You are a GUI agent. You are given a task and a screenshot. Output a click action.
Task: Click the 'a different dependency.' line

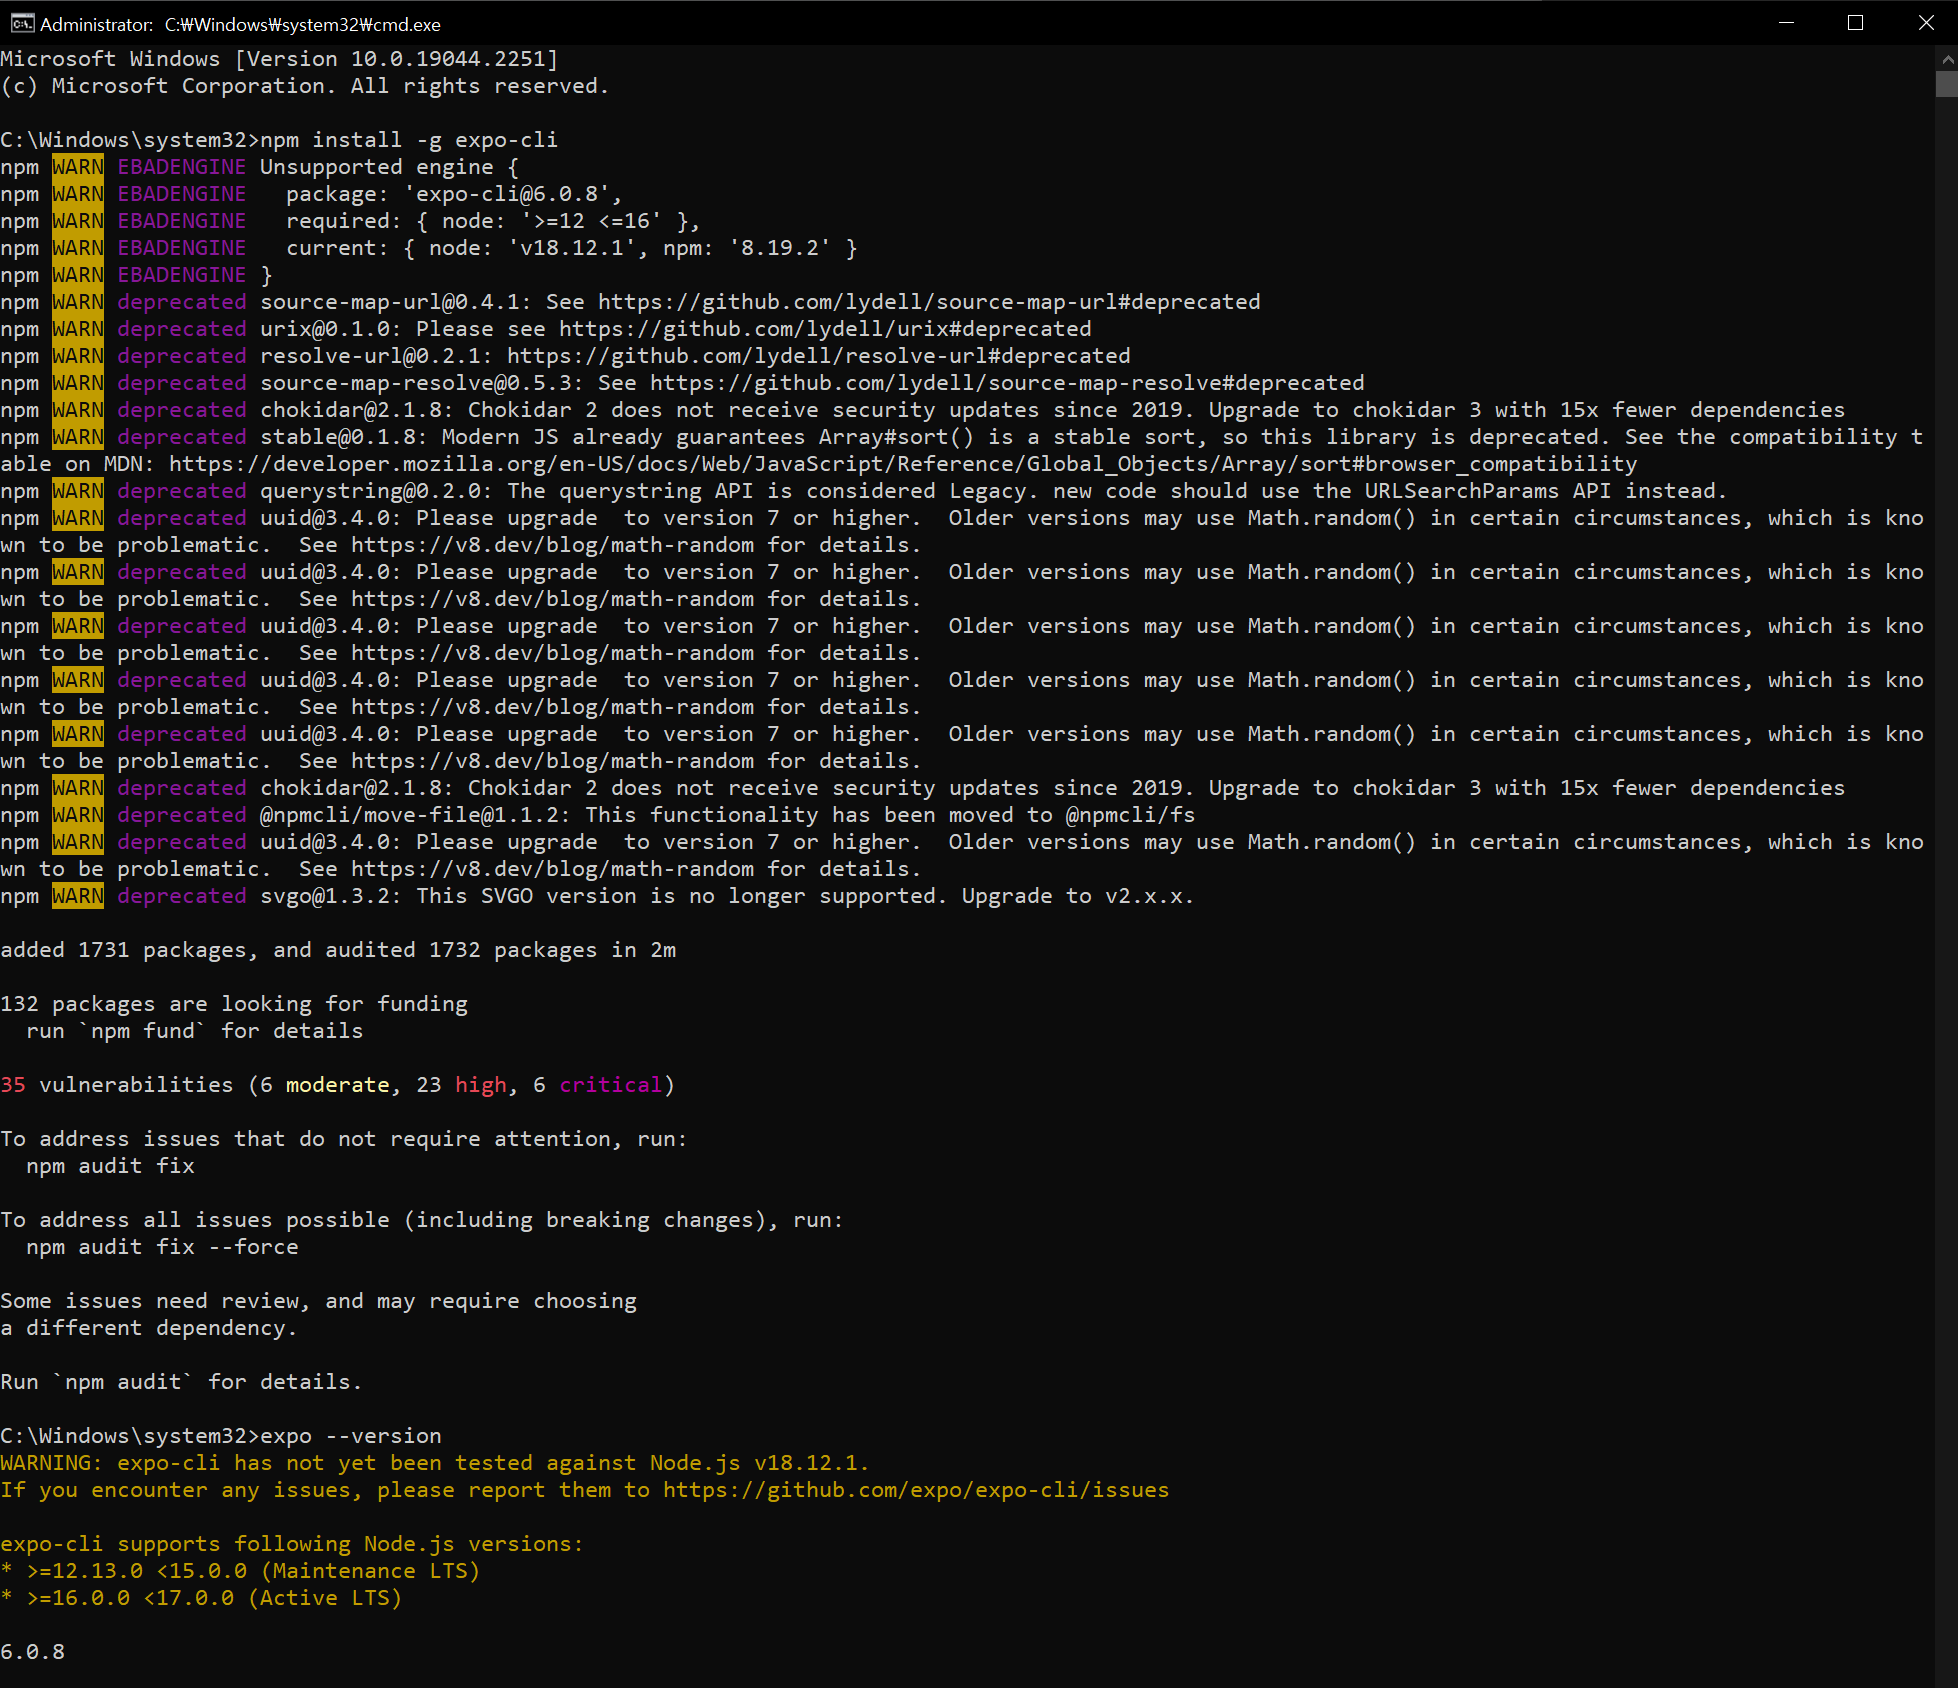[149, 1328]
